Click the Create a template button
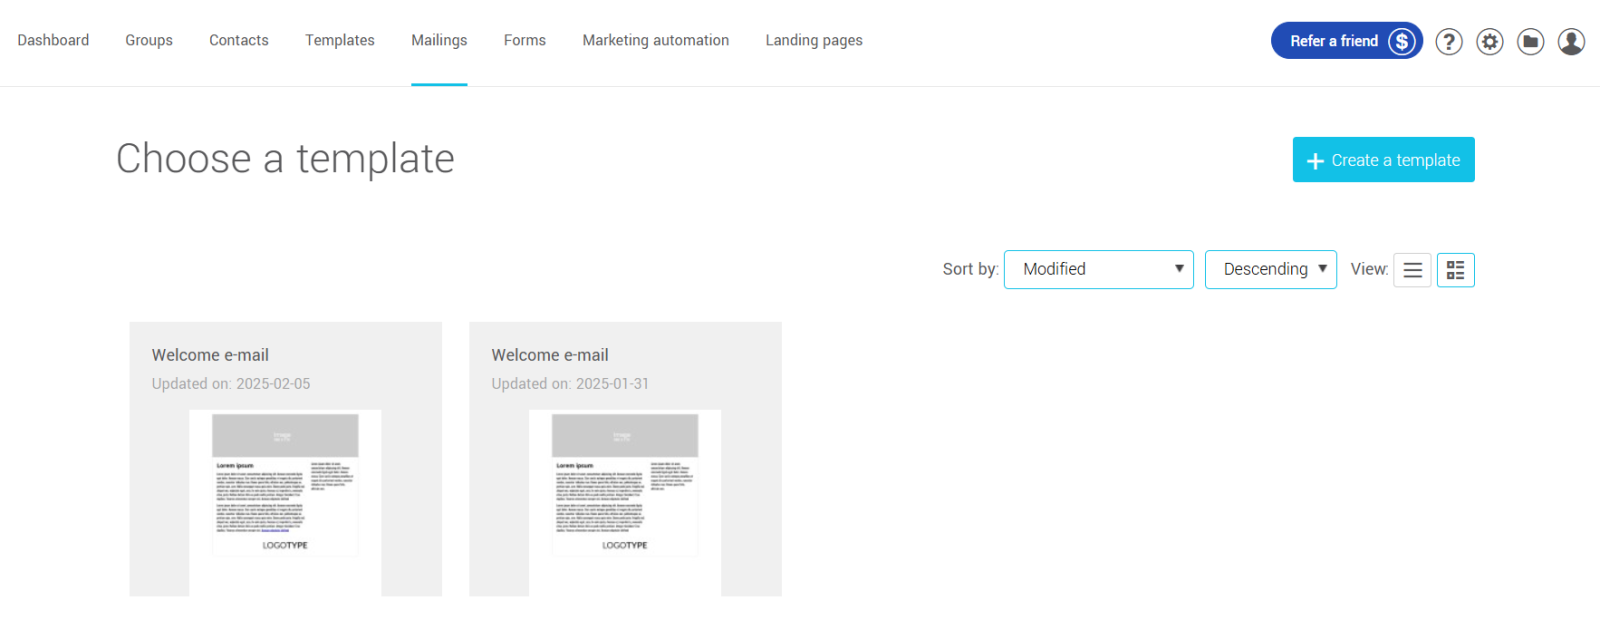 coord(1383,160)
